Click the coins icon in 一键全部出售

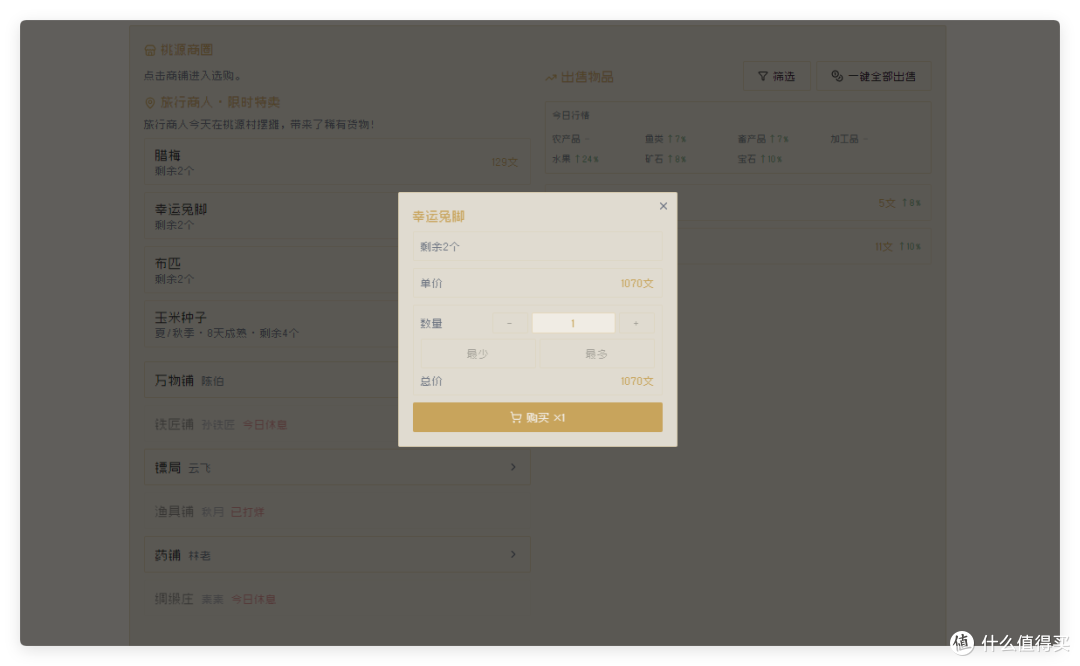pyautogui.click(x=837, y=76)
